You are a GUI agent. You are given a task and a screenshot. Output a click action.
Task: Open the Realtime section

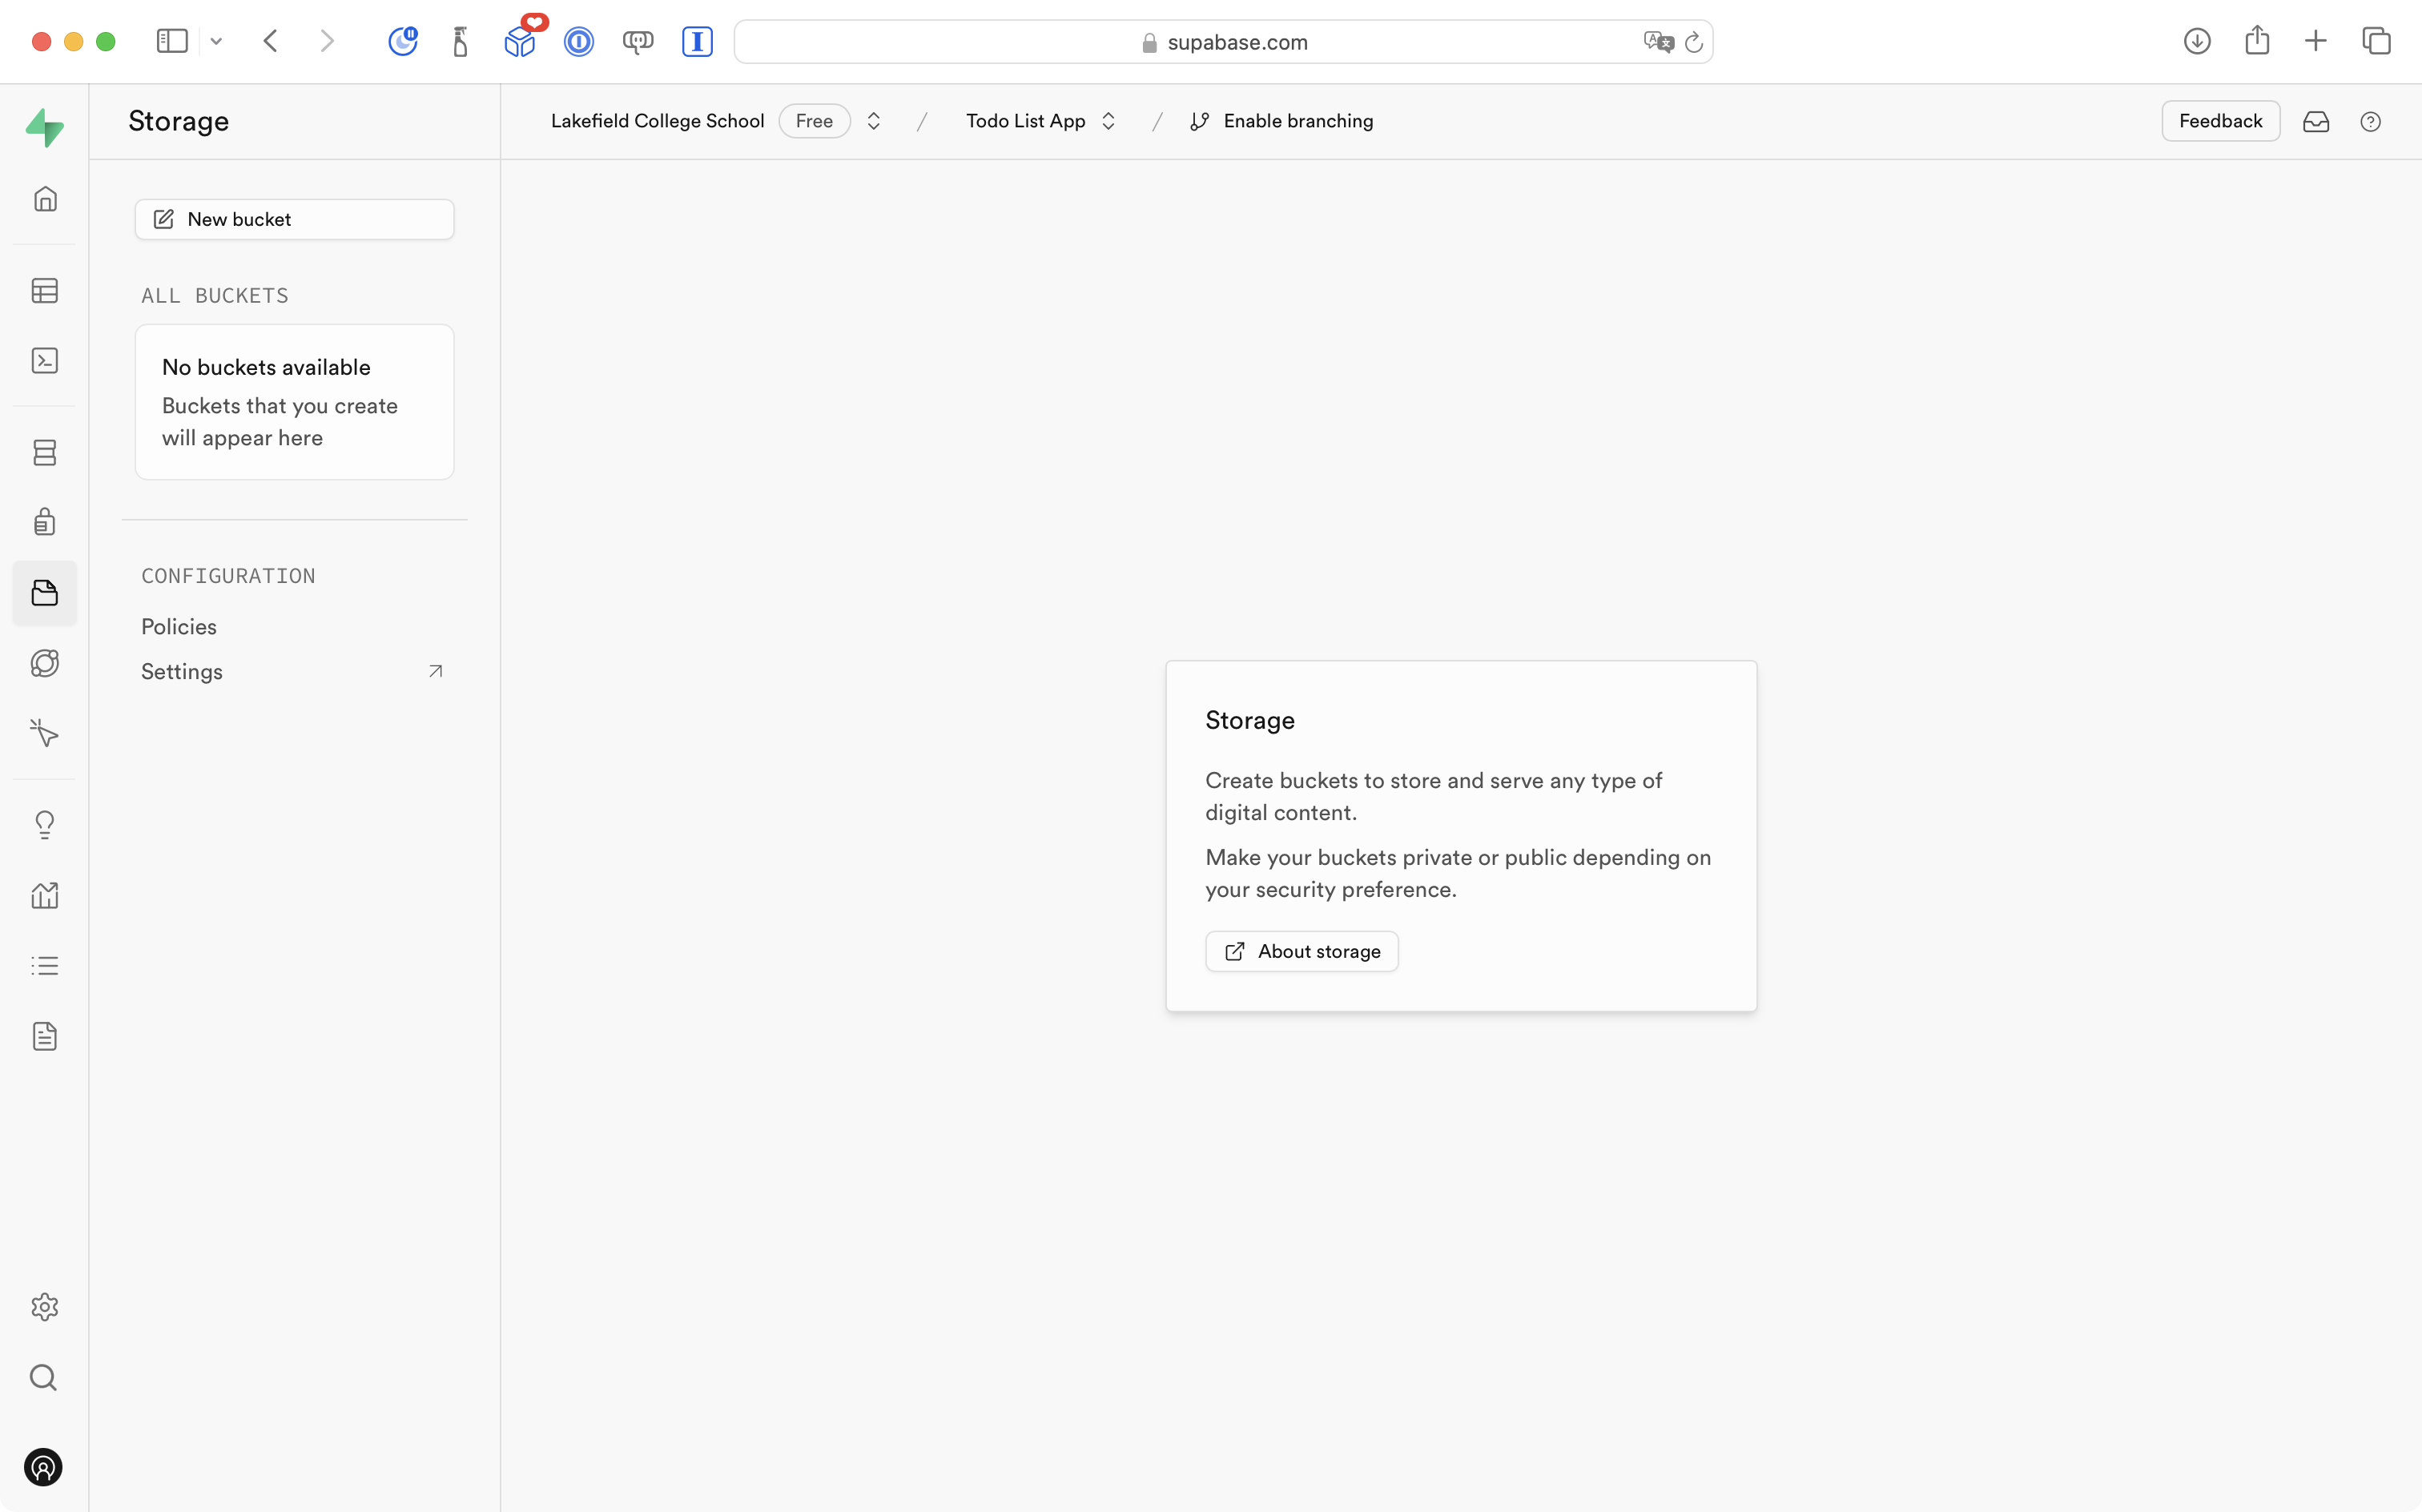pos(44,733)
